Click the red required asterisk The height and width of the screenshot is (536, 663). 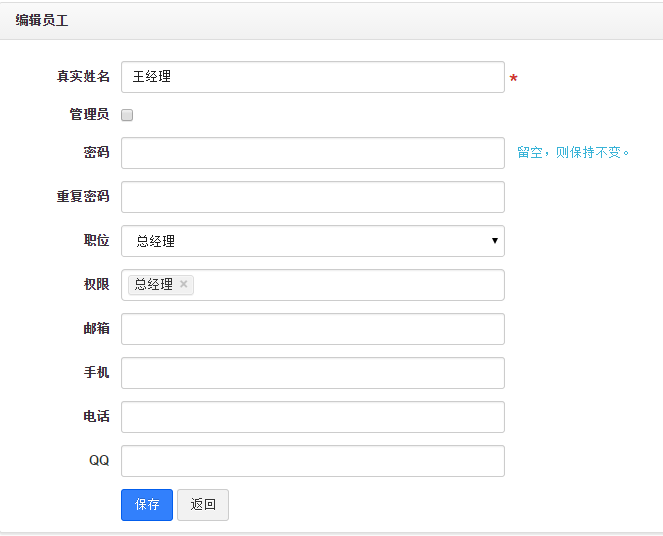point(514,79)
